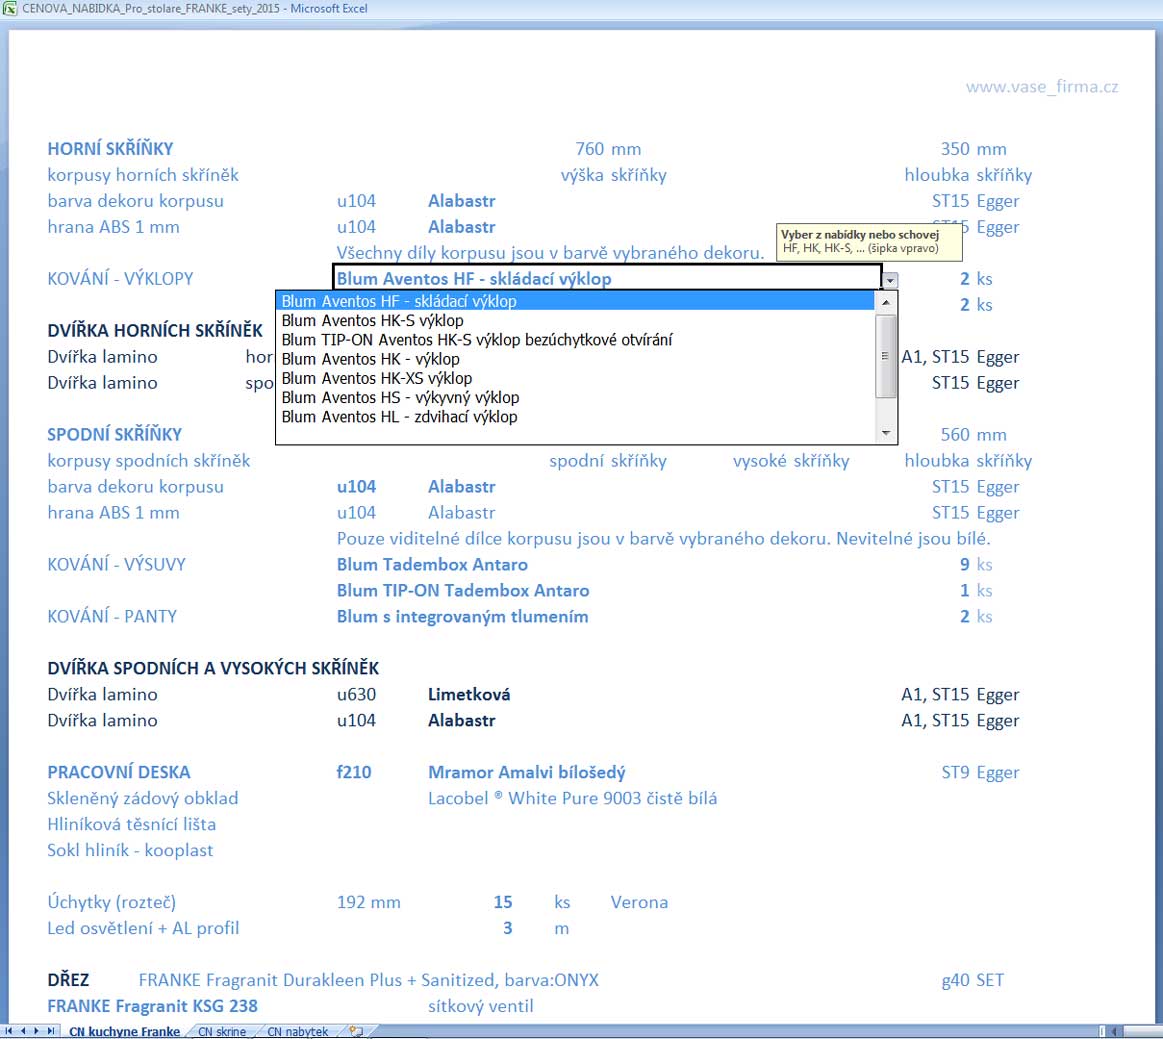
Task: Click the thumb of the dropdown list scrollbar
Action: pyautogui.click(x=886, y=356)
